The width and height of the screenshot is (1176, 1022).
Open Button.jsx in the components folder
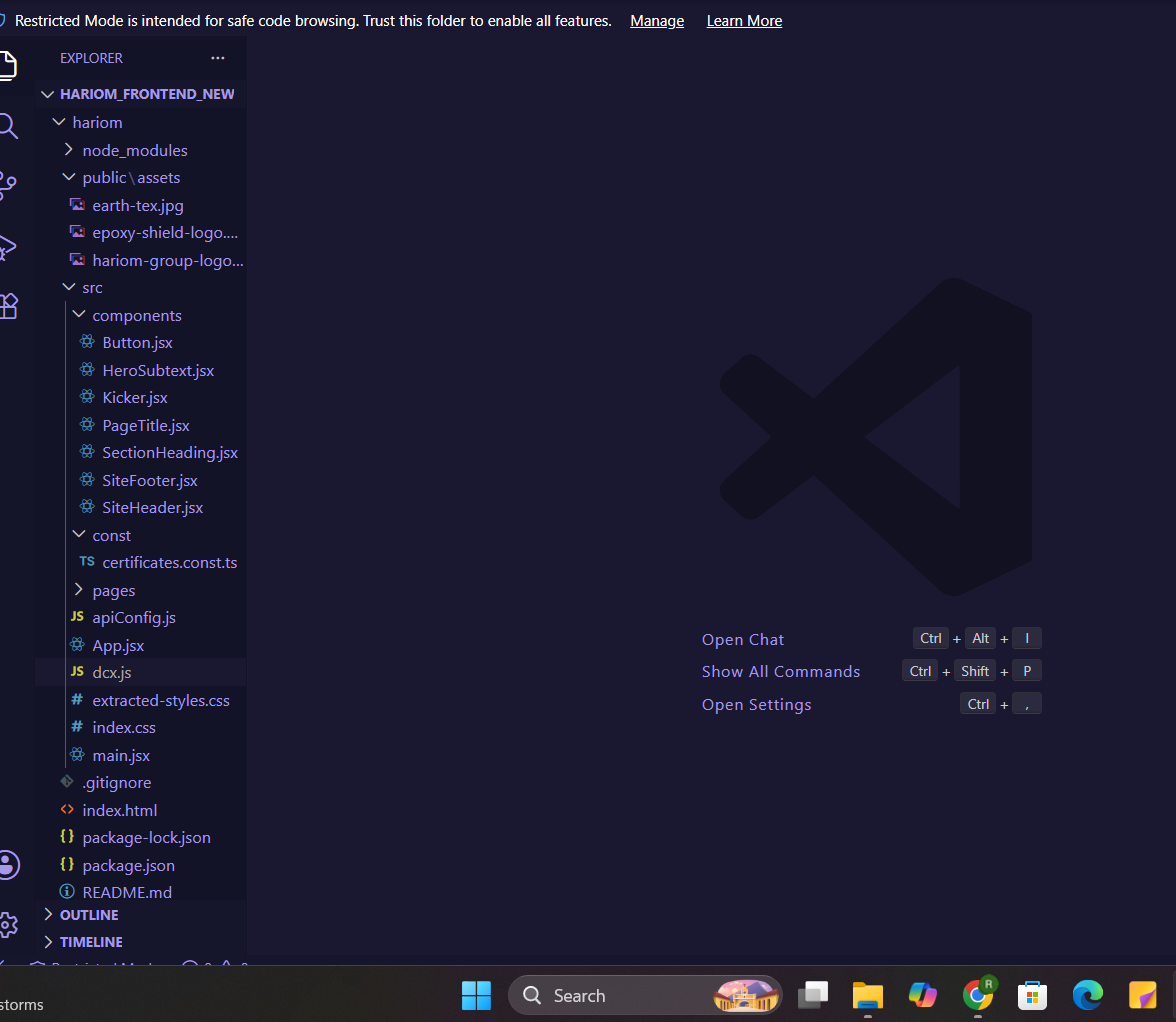(x=141, y=343)
